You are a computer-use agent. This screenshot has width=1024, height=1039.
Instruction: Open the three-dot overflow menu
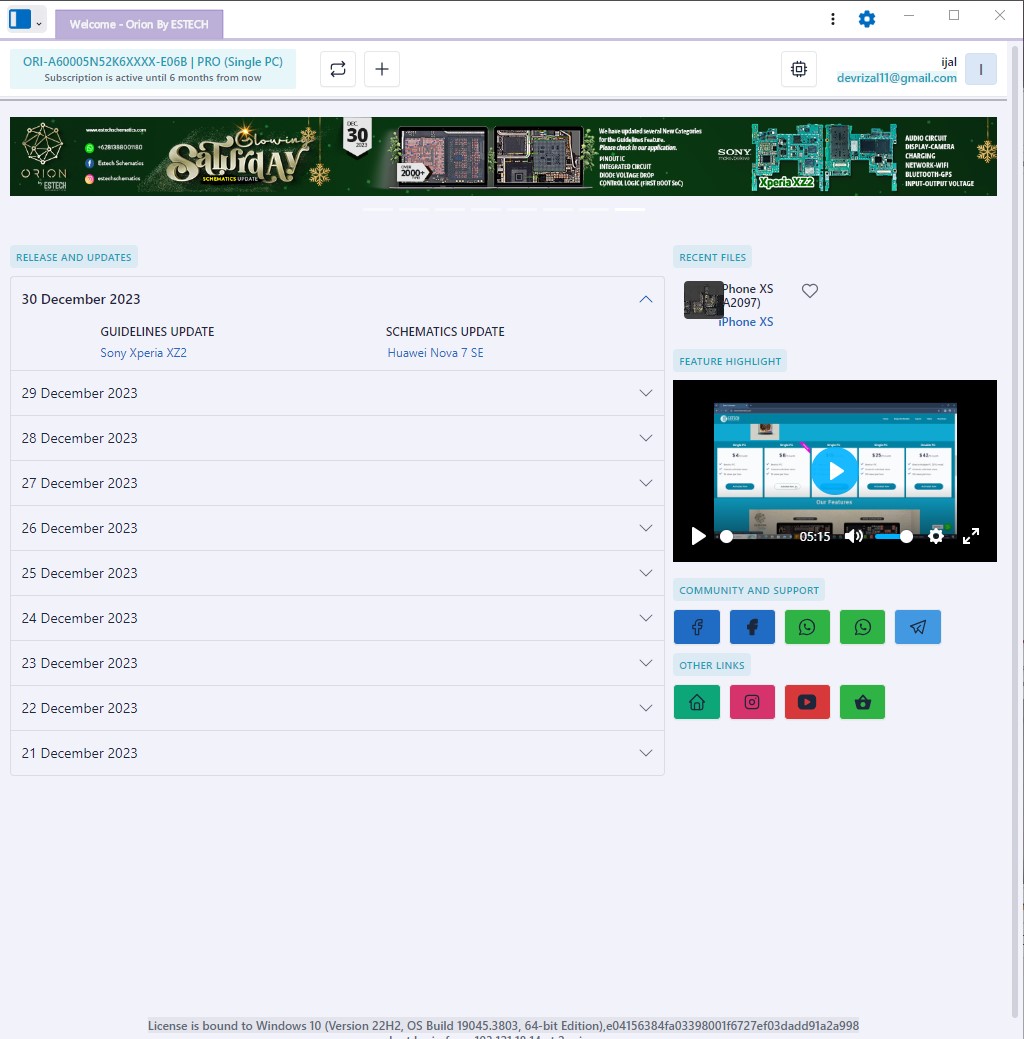832,18
